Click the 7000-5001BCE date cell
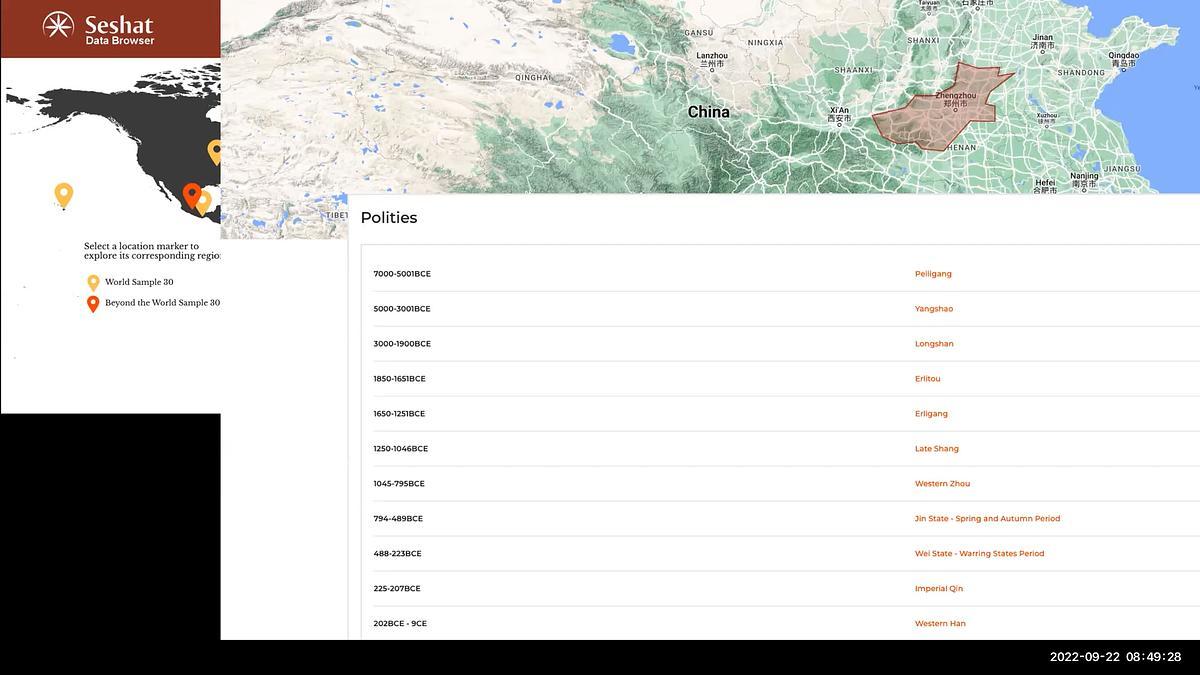This screenshot has height=675, width=1200. tap(402, 274)
